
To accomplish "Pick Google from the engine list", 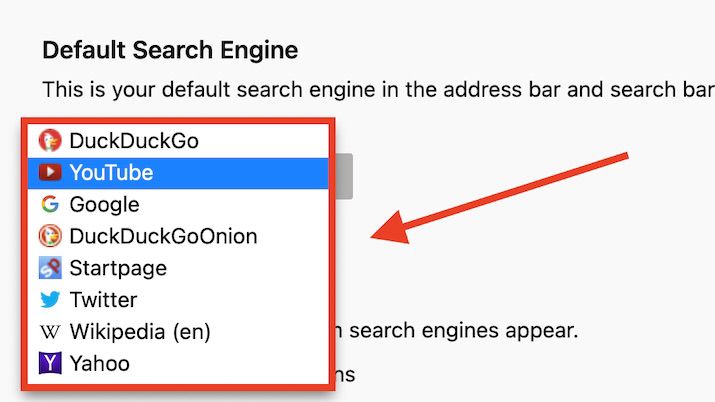I will 104,205.
